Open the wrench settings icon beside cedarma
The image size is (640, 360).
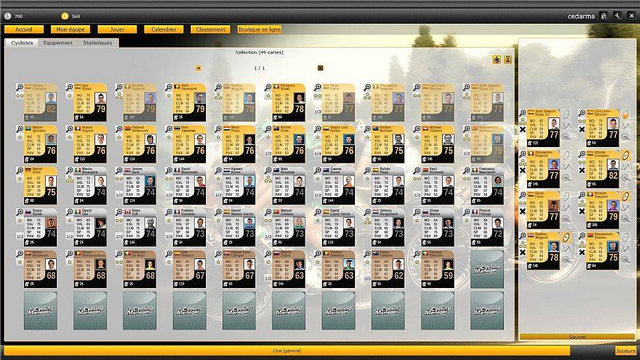pyautogui.click(x=618, y=16)
